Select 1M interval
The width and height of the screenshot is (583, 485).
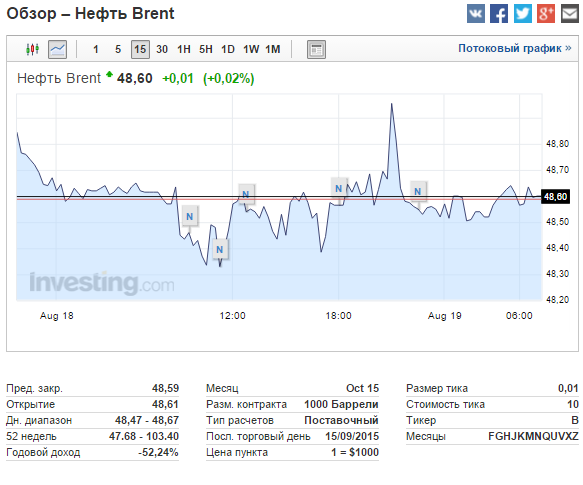273,49
